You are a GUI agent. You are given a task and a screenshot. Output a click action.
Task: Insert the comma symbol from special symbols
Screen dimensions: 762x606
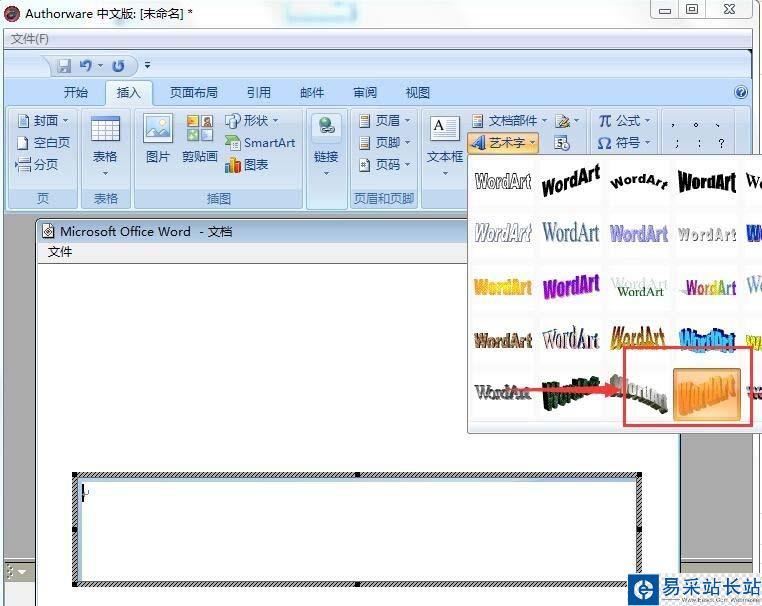[673, 124]
